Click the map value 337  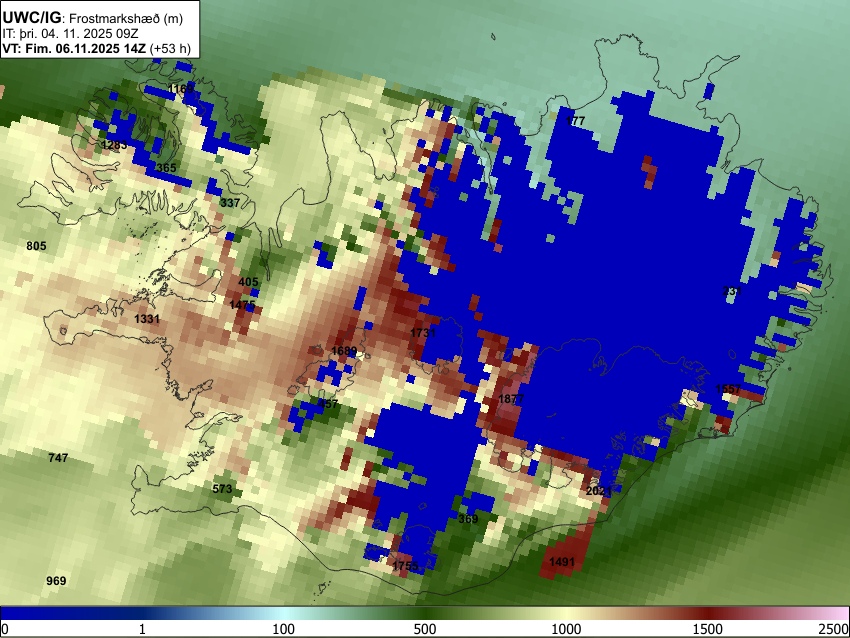tap(230, 203)
